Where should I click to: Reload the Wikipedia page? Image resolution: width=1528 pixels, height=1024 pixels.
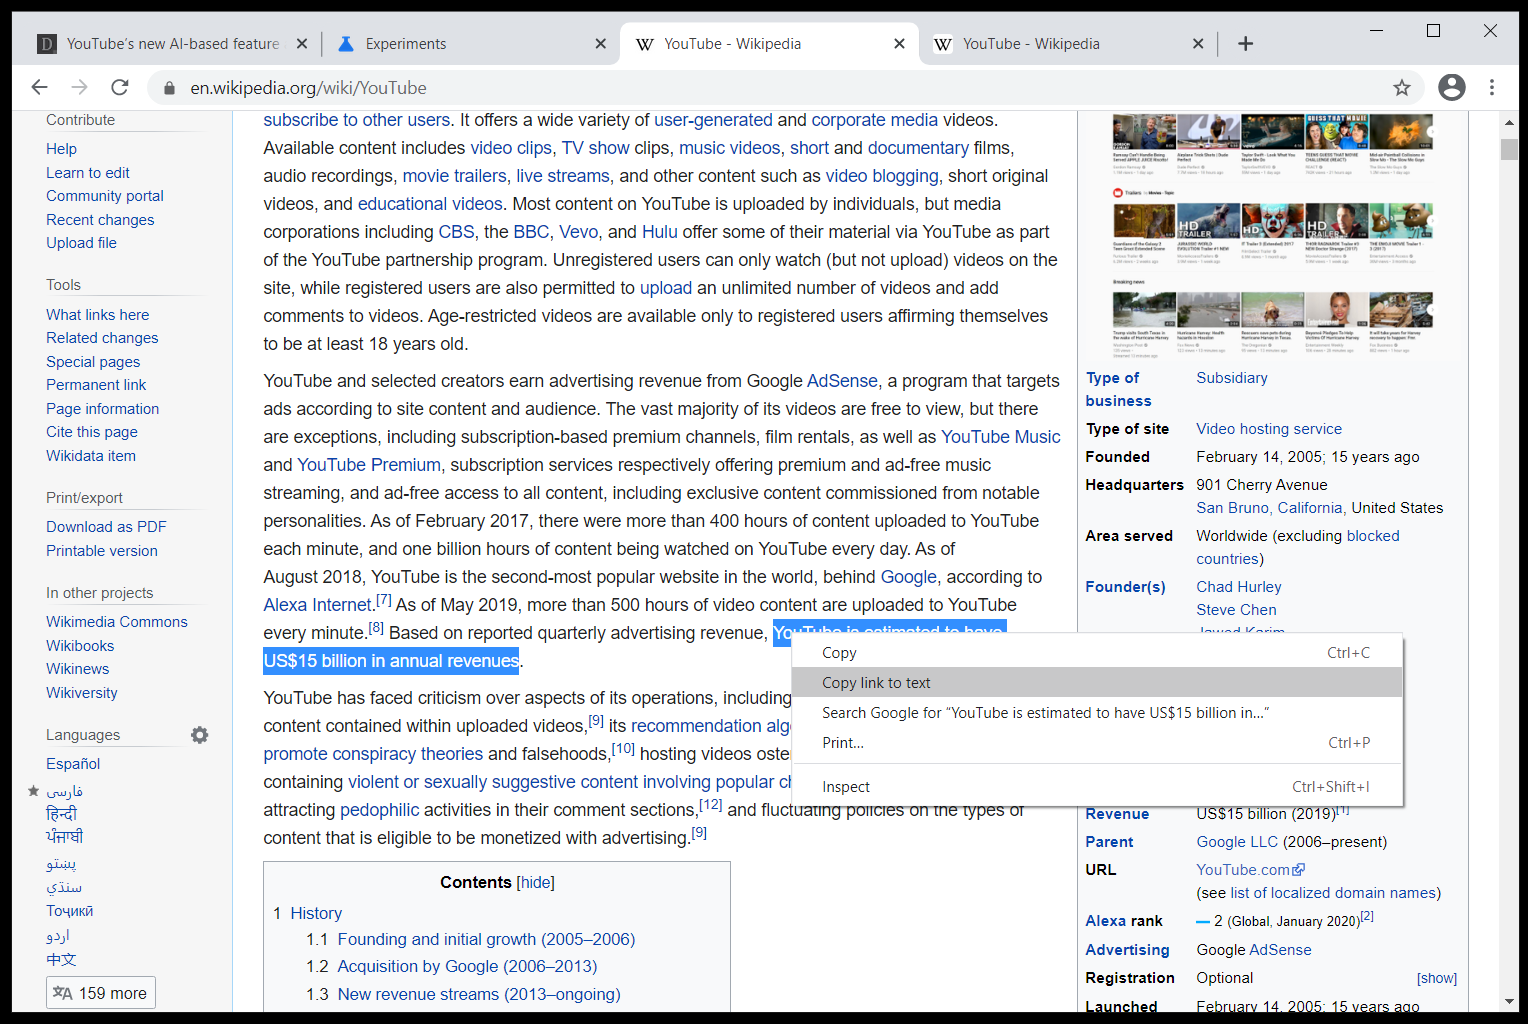pos(120,88)
